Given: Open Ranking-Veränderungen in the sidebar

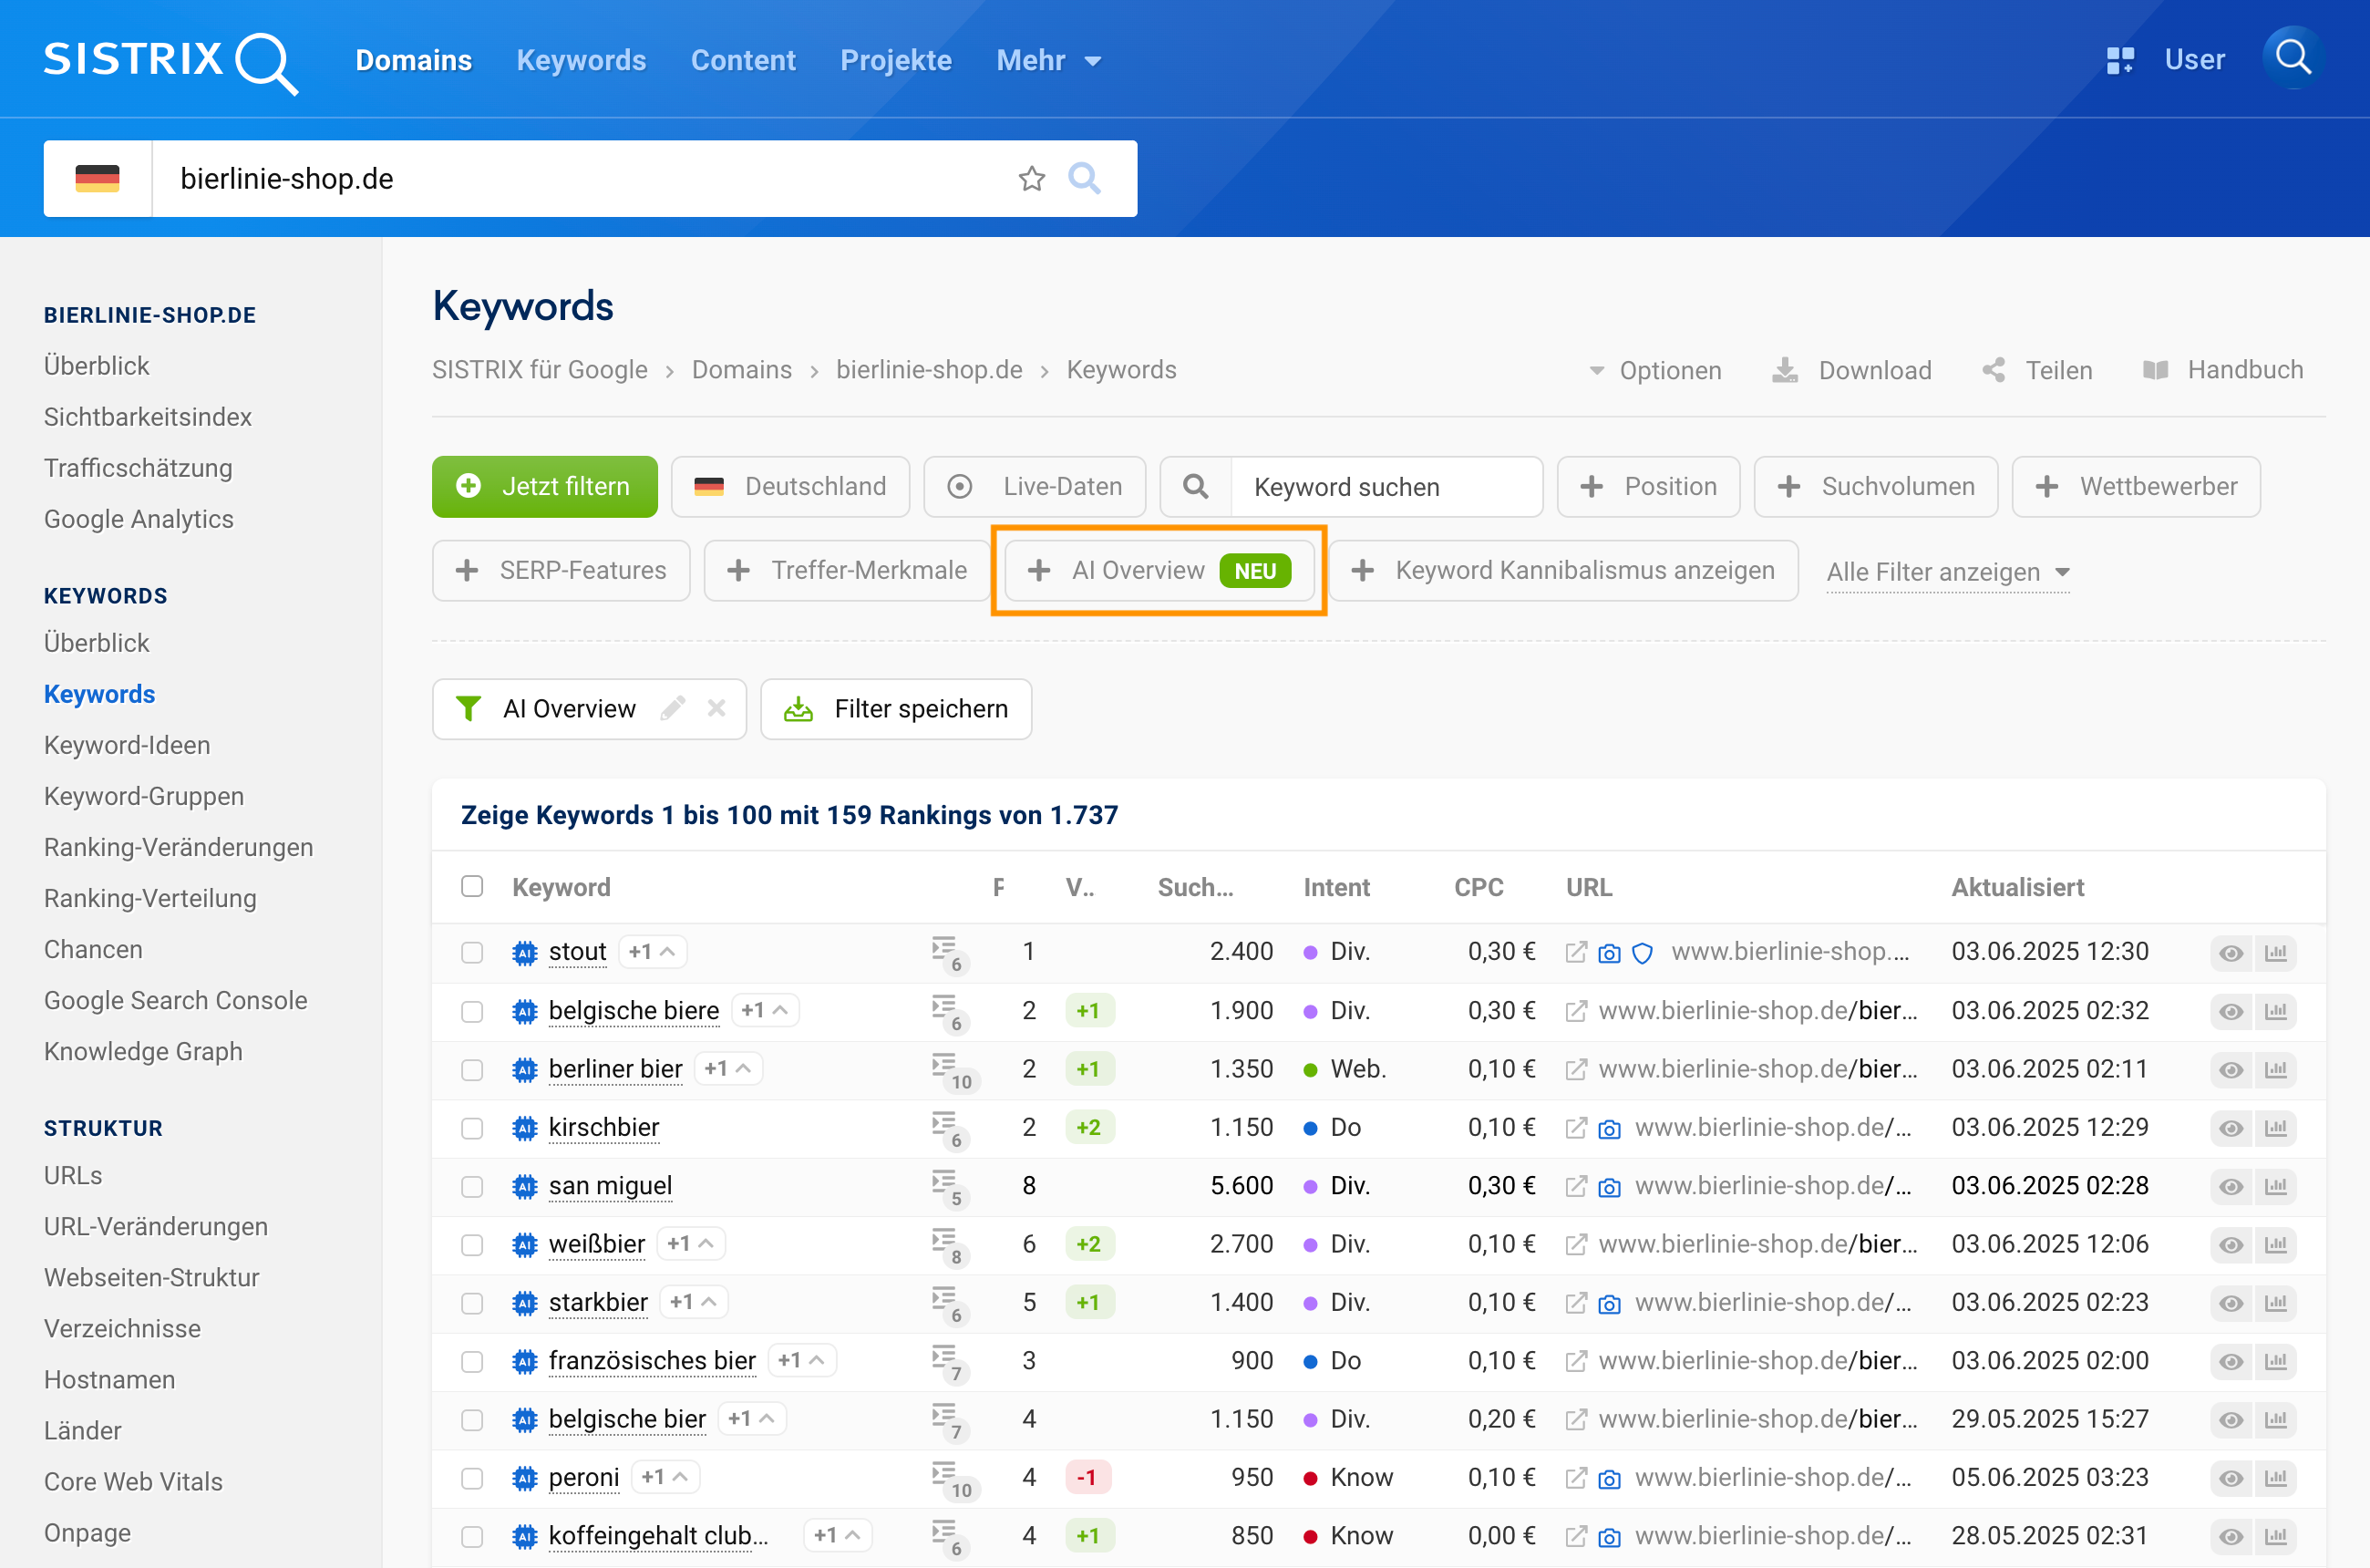Looking at the screenshot, I should tap(178, 847).
